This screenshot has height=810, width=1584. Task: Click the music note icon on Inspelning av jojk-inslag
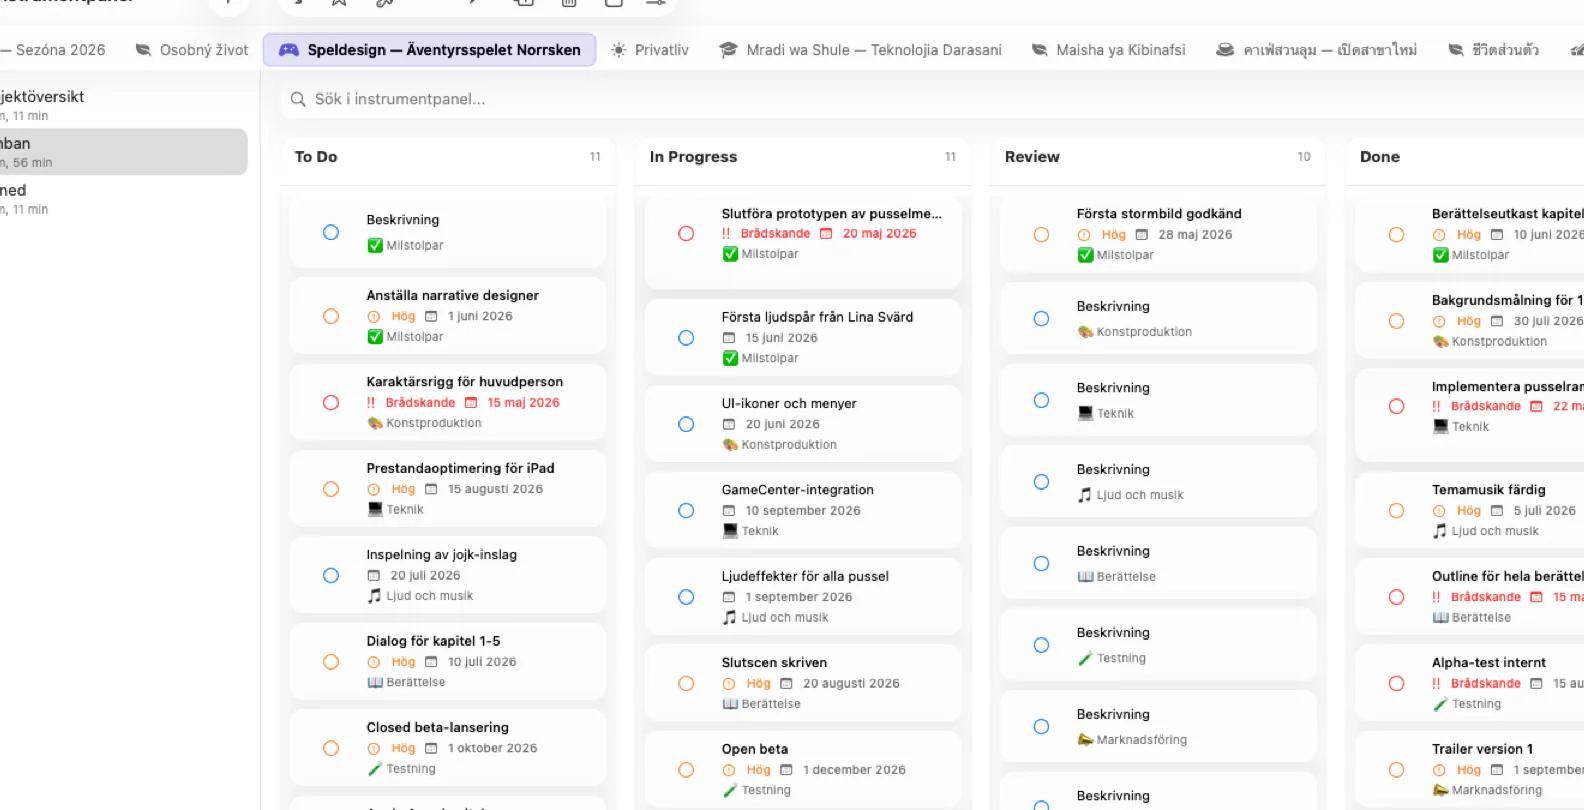pyautogui.click(x=374, y=595)
